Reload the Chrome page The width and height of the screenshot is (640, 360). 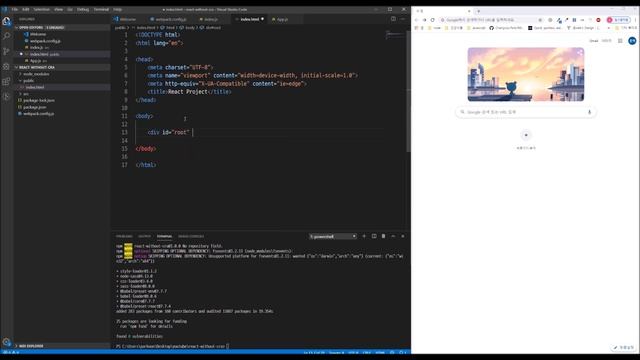433,20
